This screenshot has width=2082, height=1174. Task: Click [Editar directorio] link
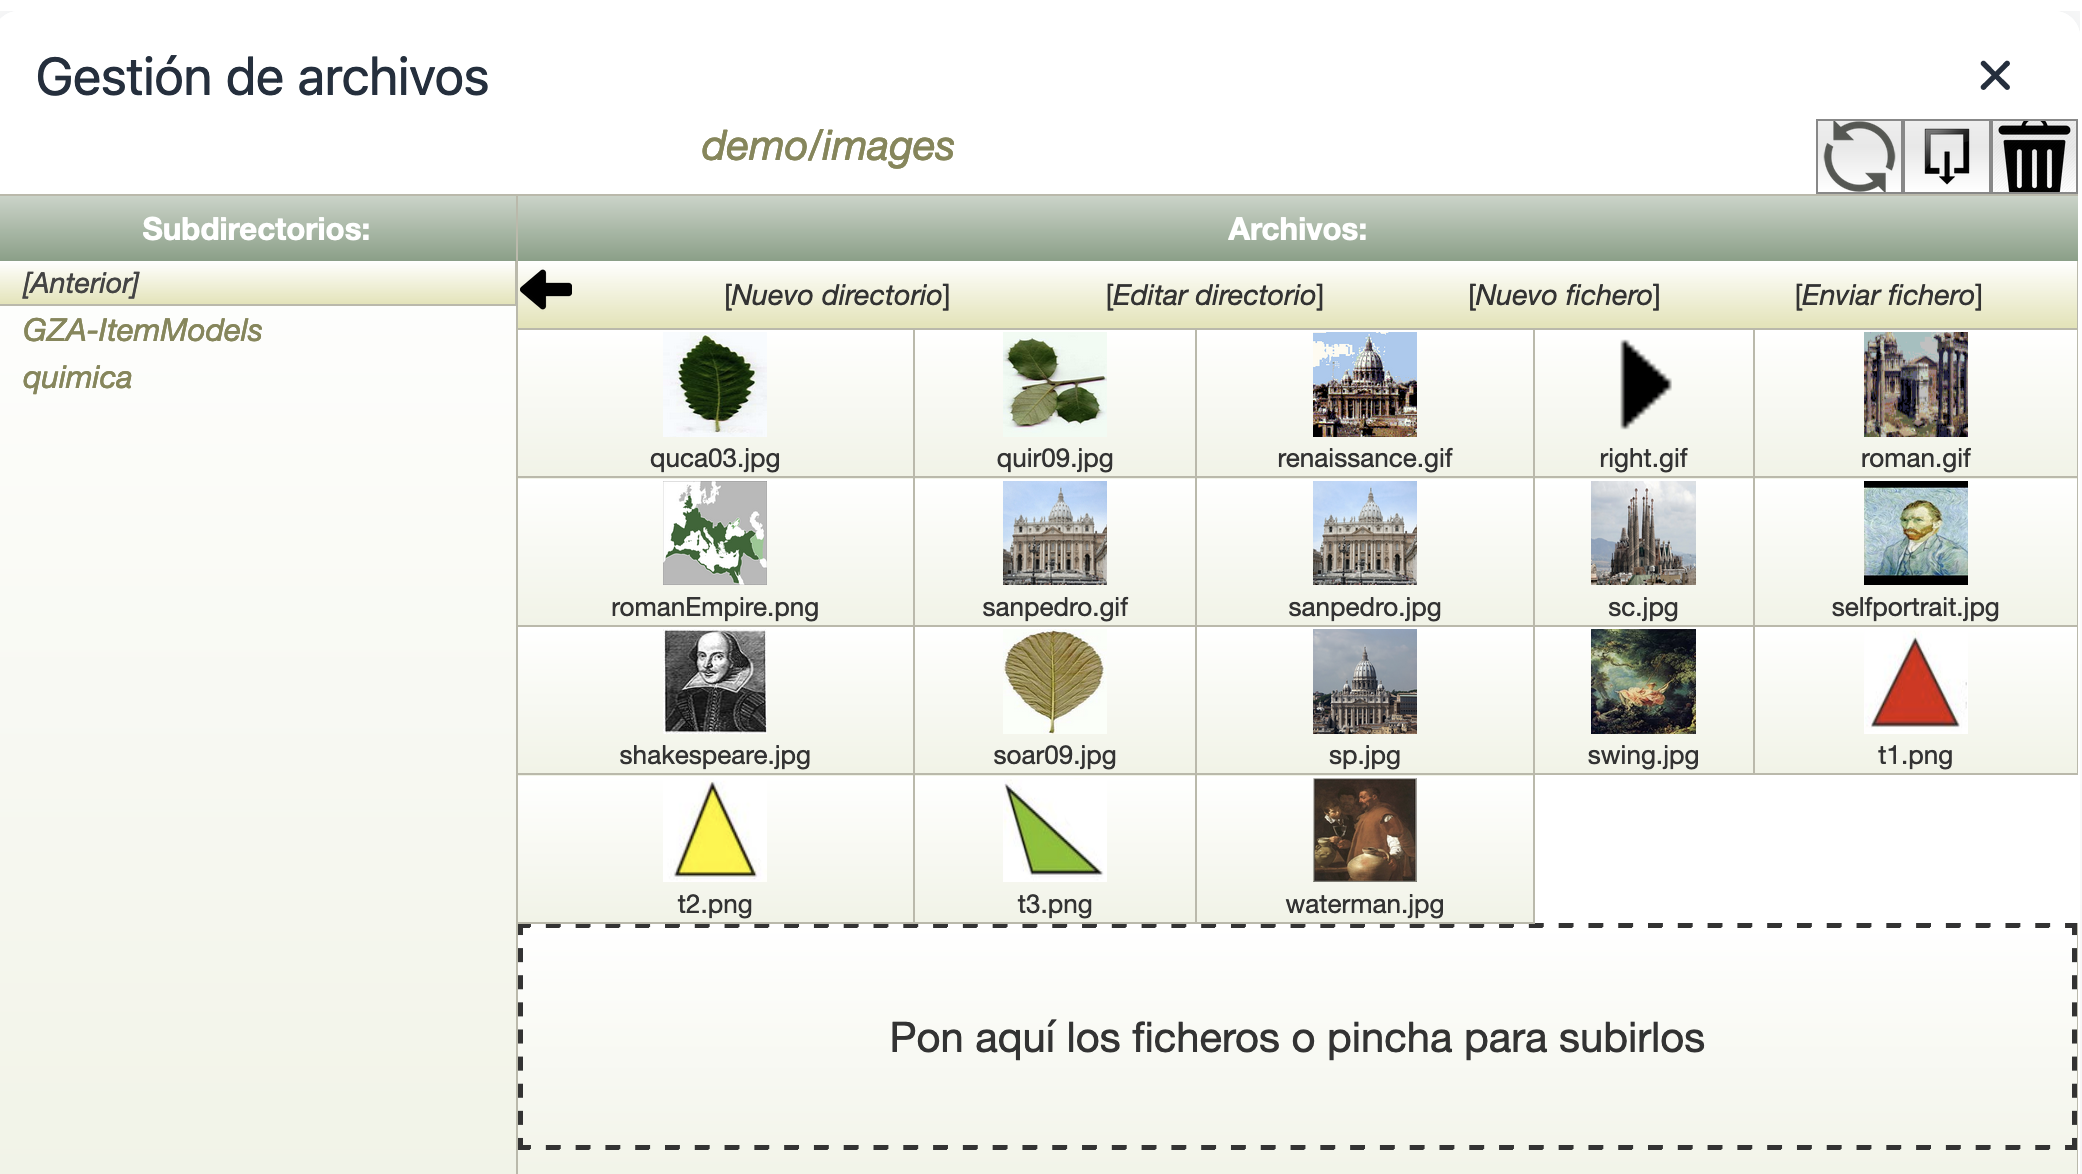point(1214,295)
